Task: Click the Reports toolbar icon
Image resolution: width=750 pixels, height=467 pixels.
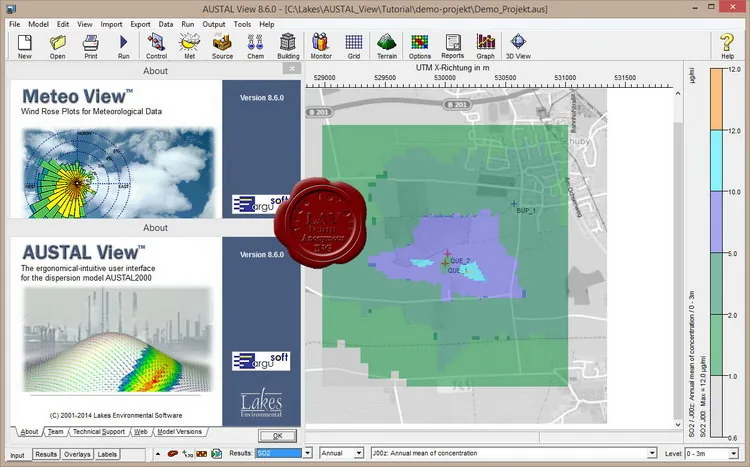Action: pyautogui.click(x=452, y=46)
